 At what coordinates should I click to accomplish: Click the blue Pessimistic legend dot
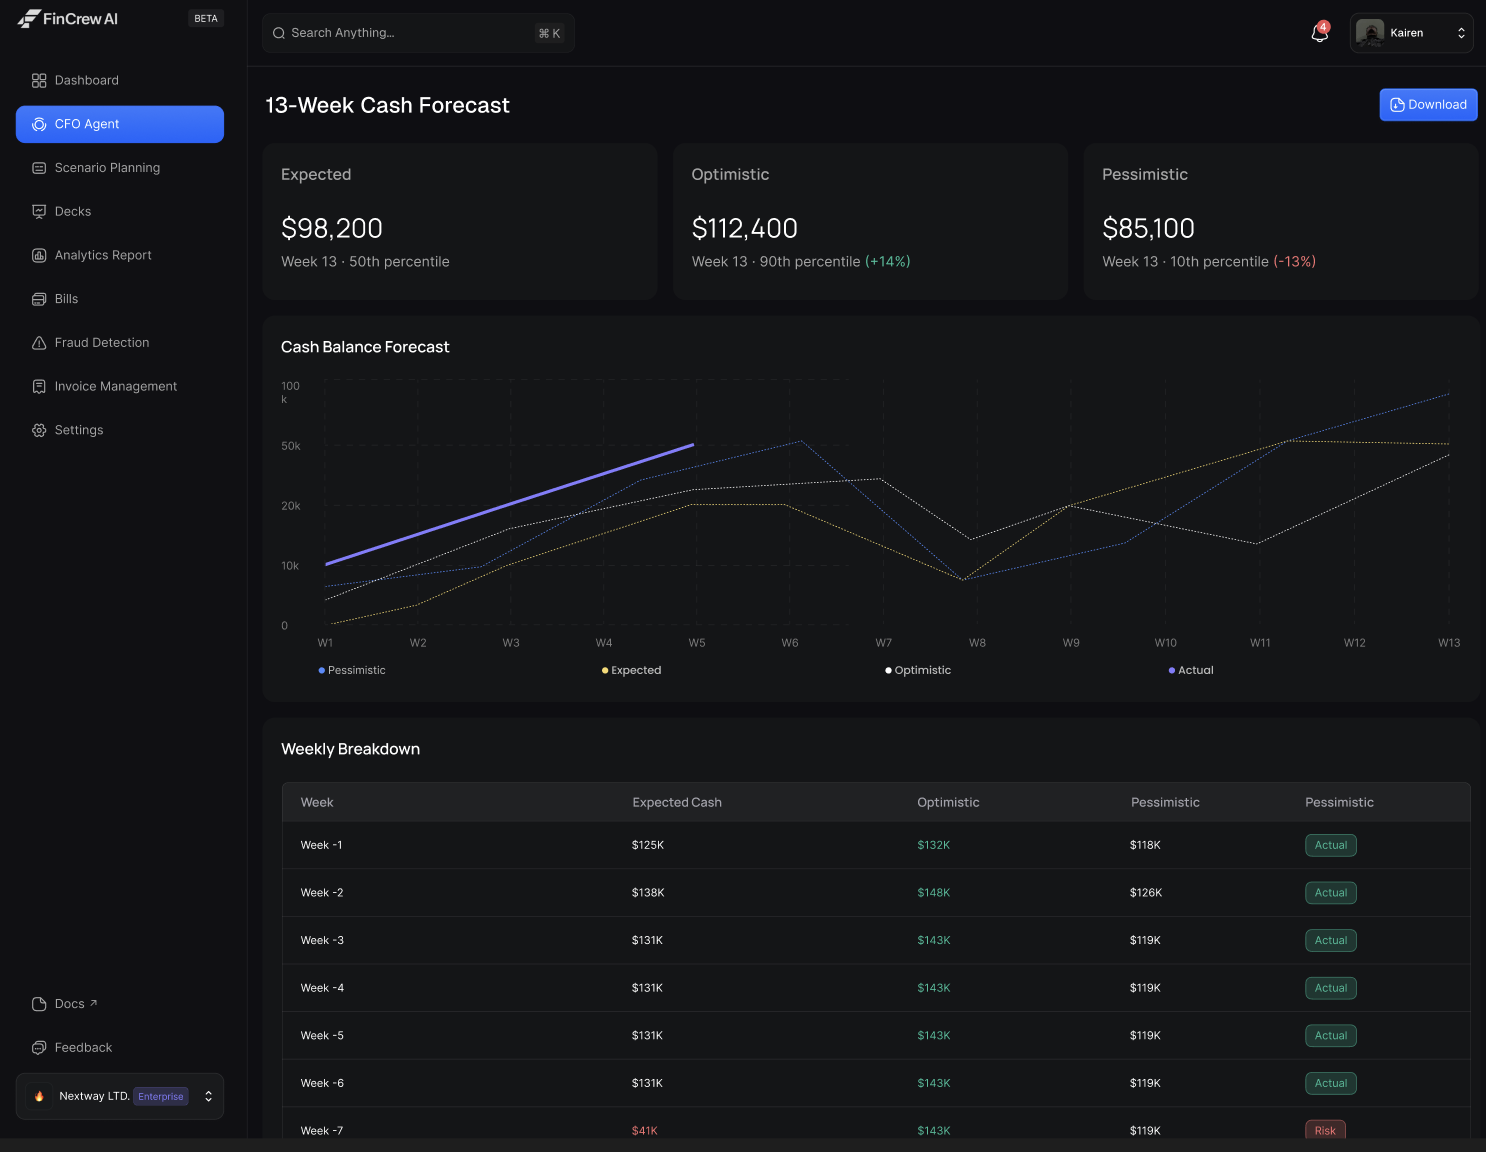tap(322, 671)
